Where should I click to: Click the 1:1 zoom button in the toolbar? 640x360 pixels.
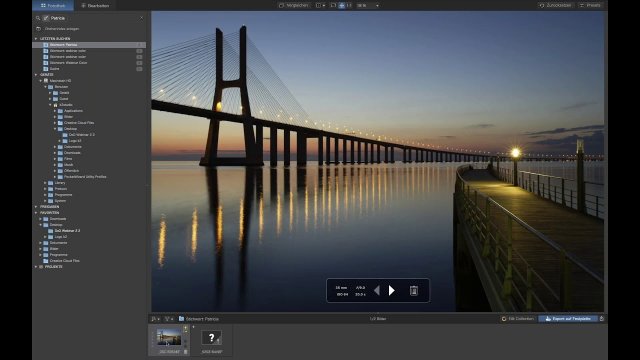(x=349, y=5)
